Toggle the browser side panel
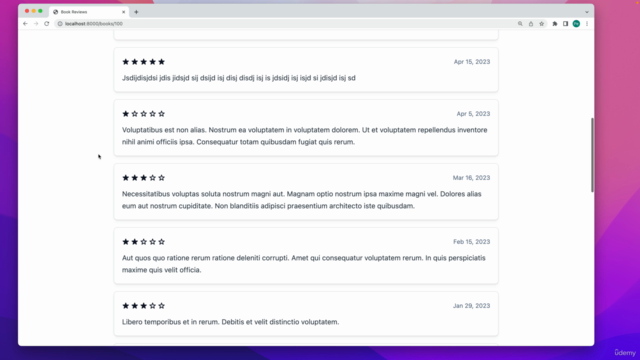The width and height of the screenshot is (640, 360). [x=565, y=24]
